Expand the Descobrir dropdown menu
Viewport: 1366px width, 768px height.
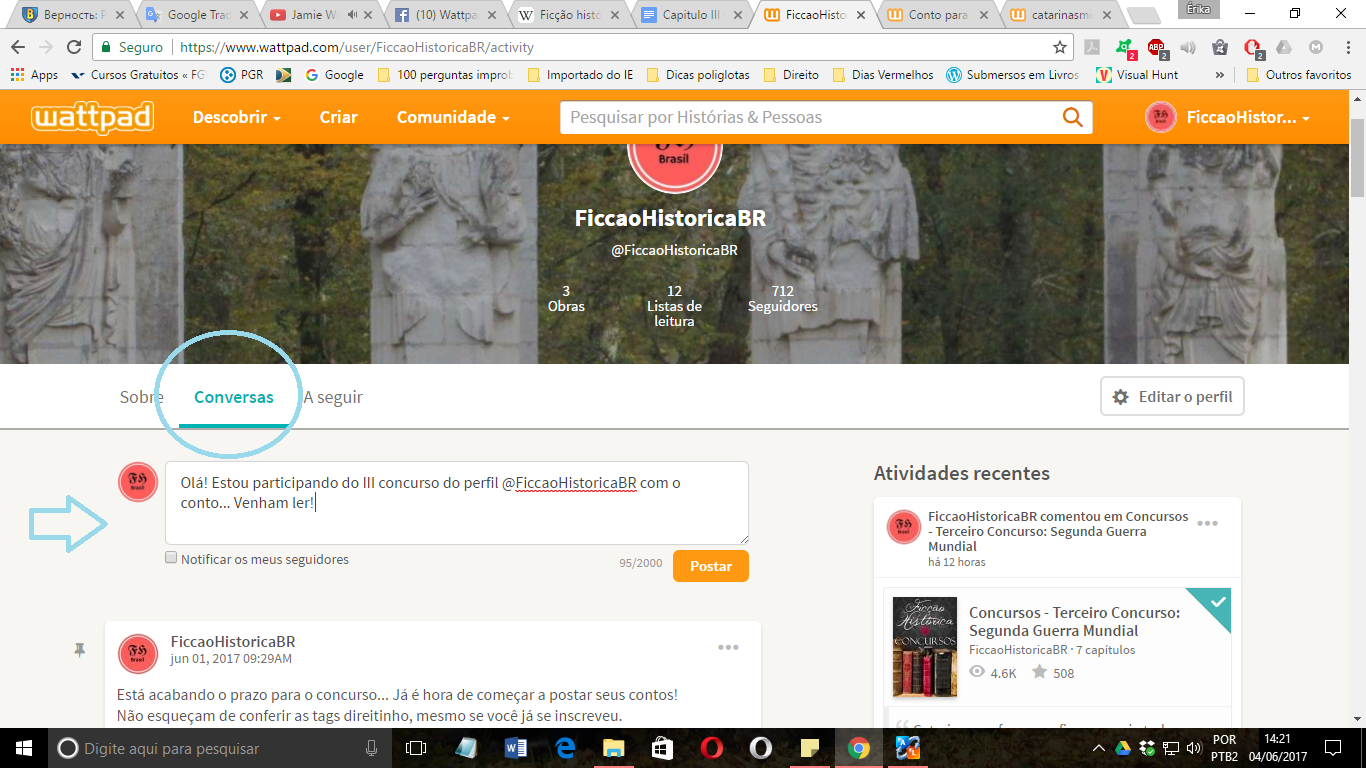coord(237,117)
